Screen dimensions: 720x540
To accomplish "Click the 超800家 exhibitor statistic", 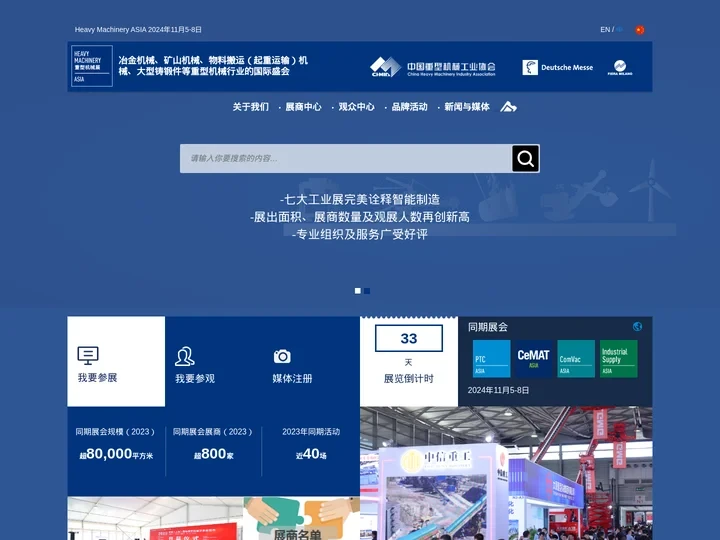I will 214,454.
